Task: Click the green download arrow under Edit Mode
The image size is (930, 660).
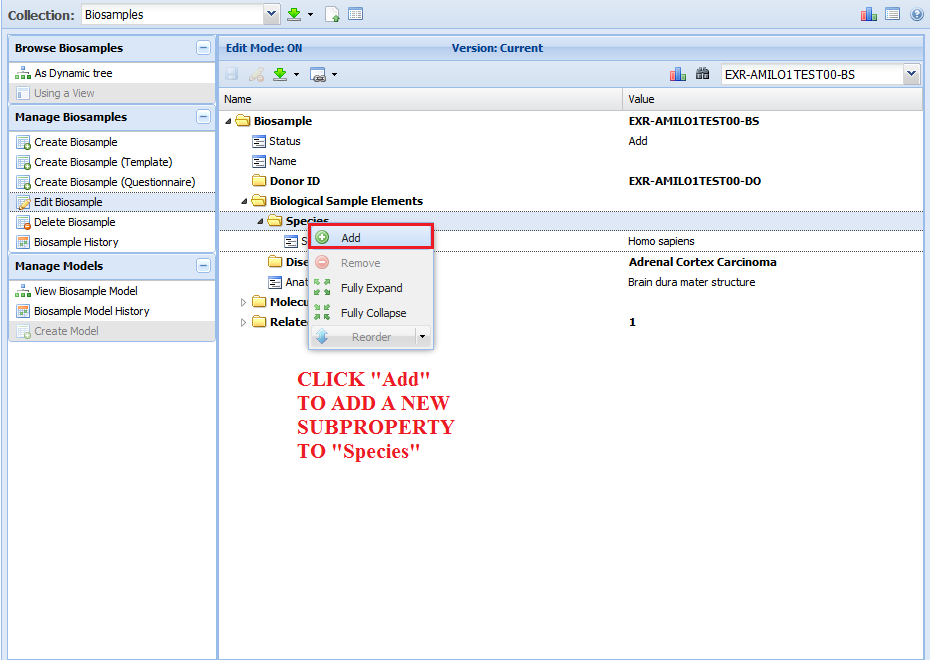Action: click(x=280, y=74)
